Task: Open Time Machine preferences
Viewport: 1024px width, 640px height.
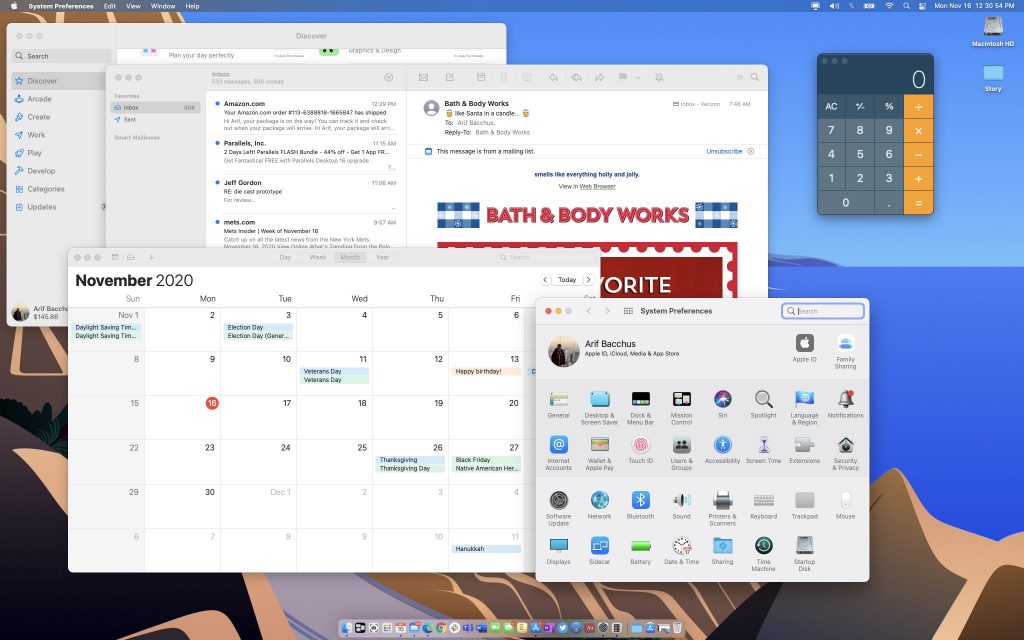Action: tap(763, 554)
